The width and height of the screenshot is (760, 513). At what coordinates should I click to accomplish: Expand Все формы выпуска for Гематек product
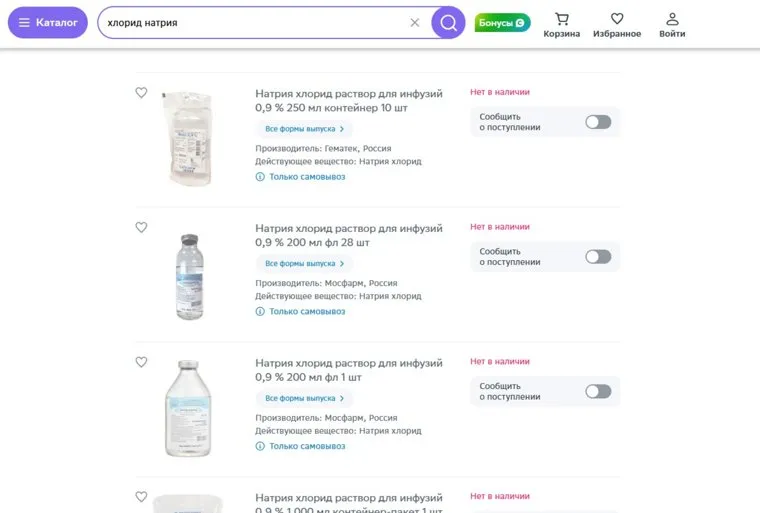[304, 129]
